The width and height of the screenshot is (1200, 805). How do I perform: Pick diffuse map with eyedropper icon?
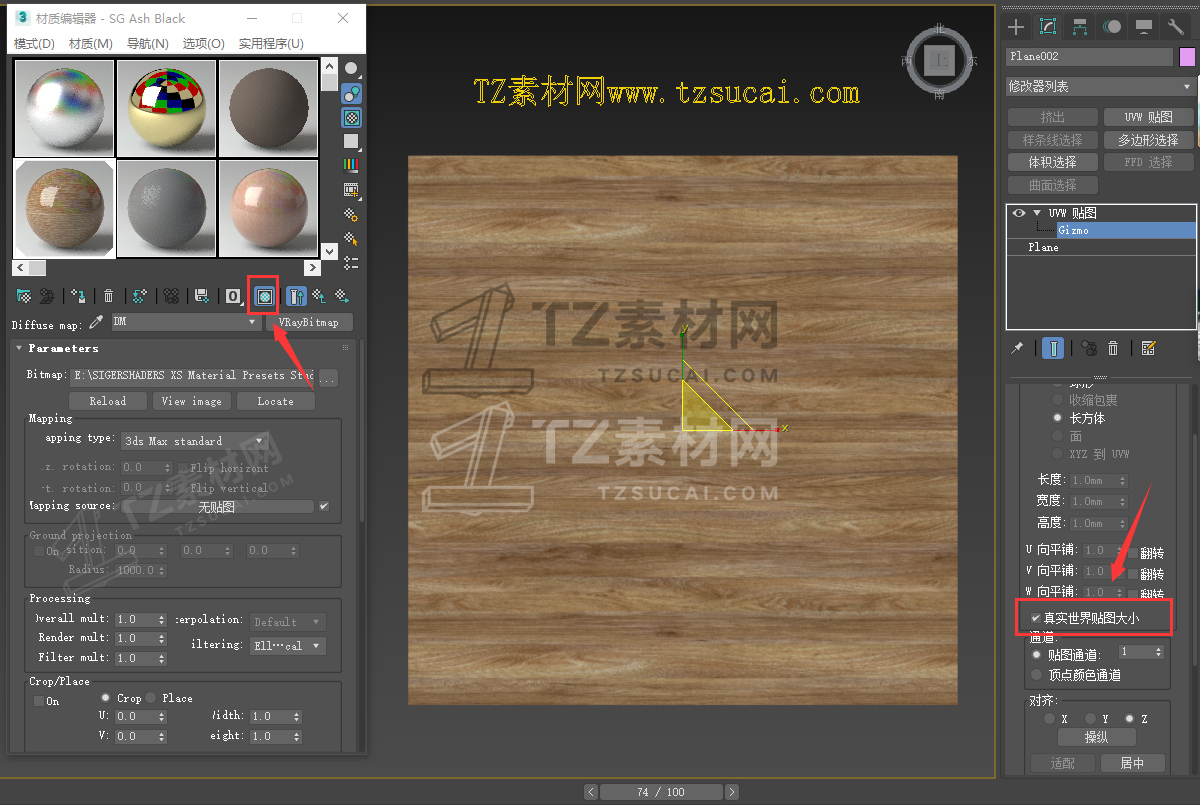[x=97, y=322]
